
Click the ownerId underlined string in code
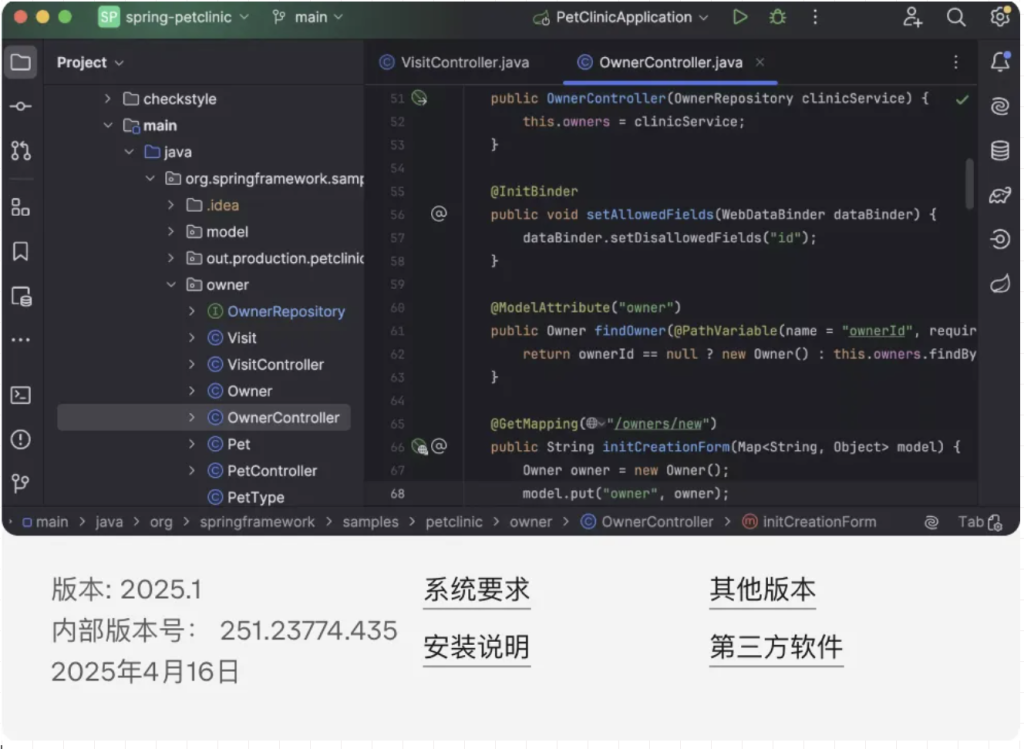pyautogui.click(x=877, y=331)
